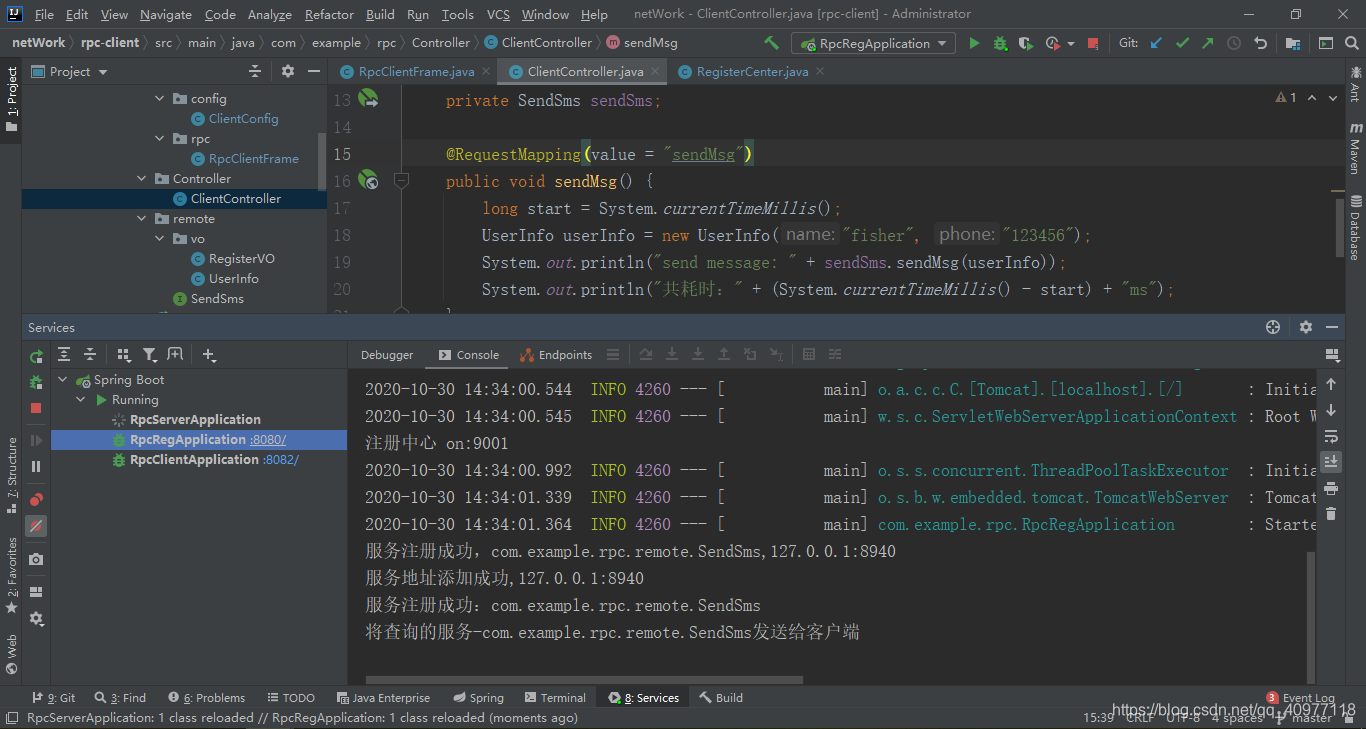Update project via Git blue arrow
Screen dimensions: 1366x729
point(1157,43)
